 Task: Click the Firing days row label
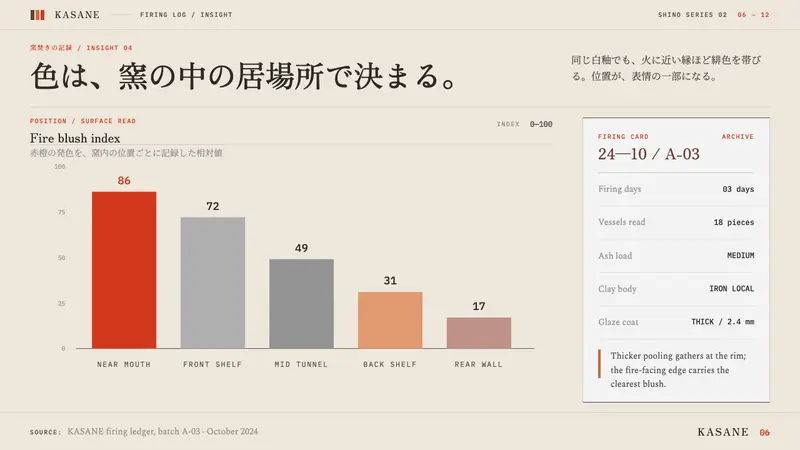click(x=620, y=189)
